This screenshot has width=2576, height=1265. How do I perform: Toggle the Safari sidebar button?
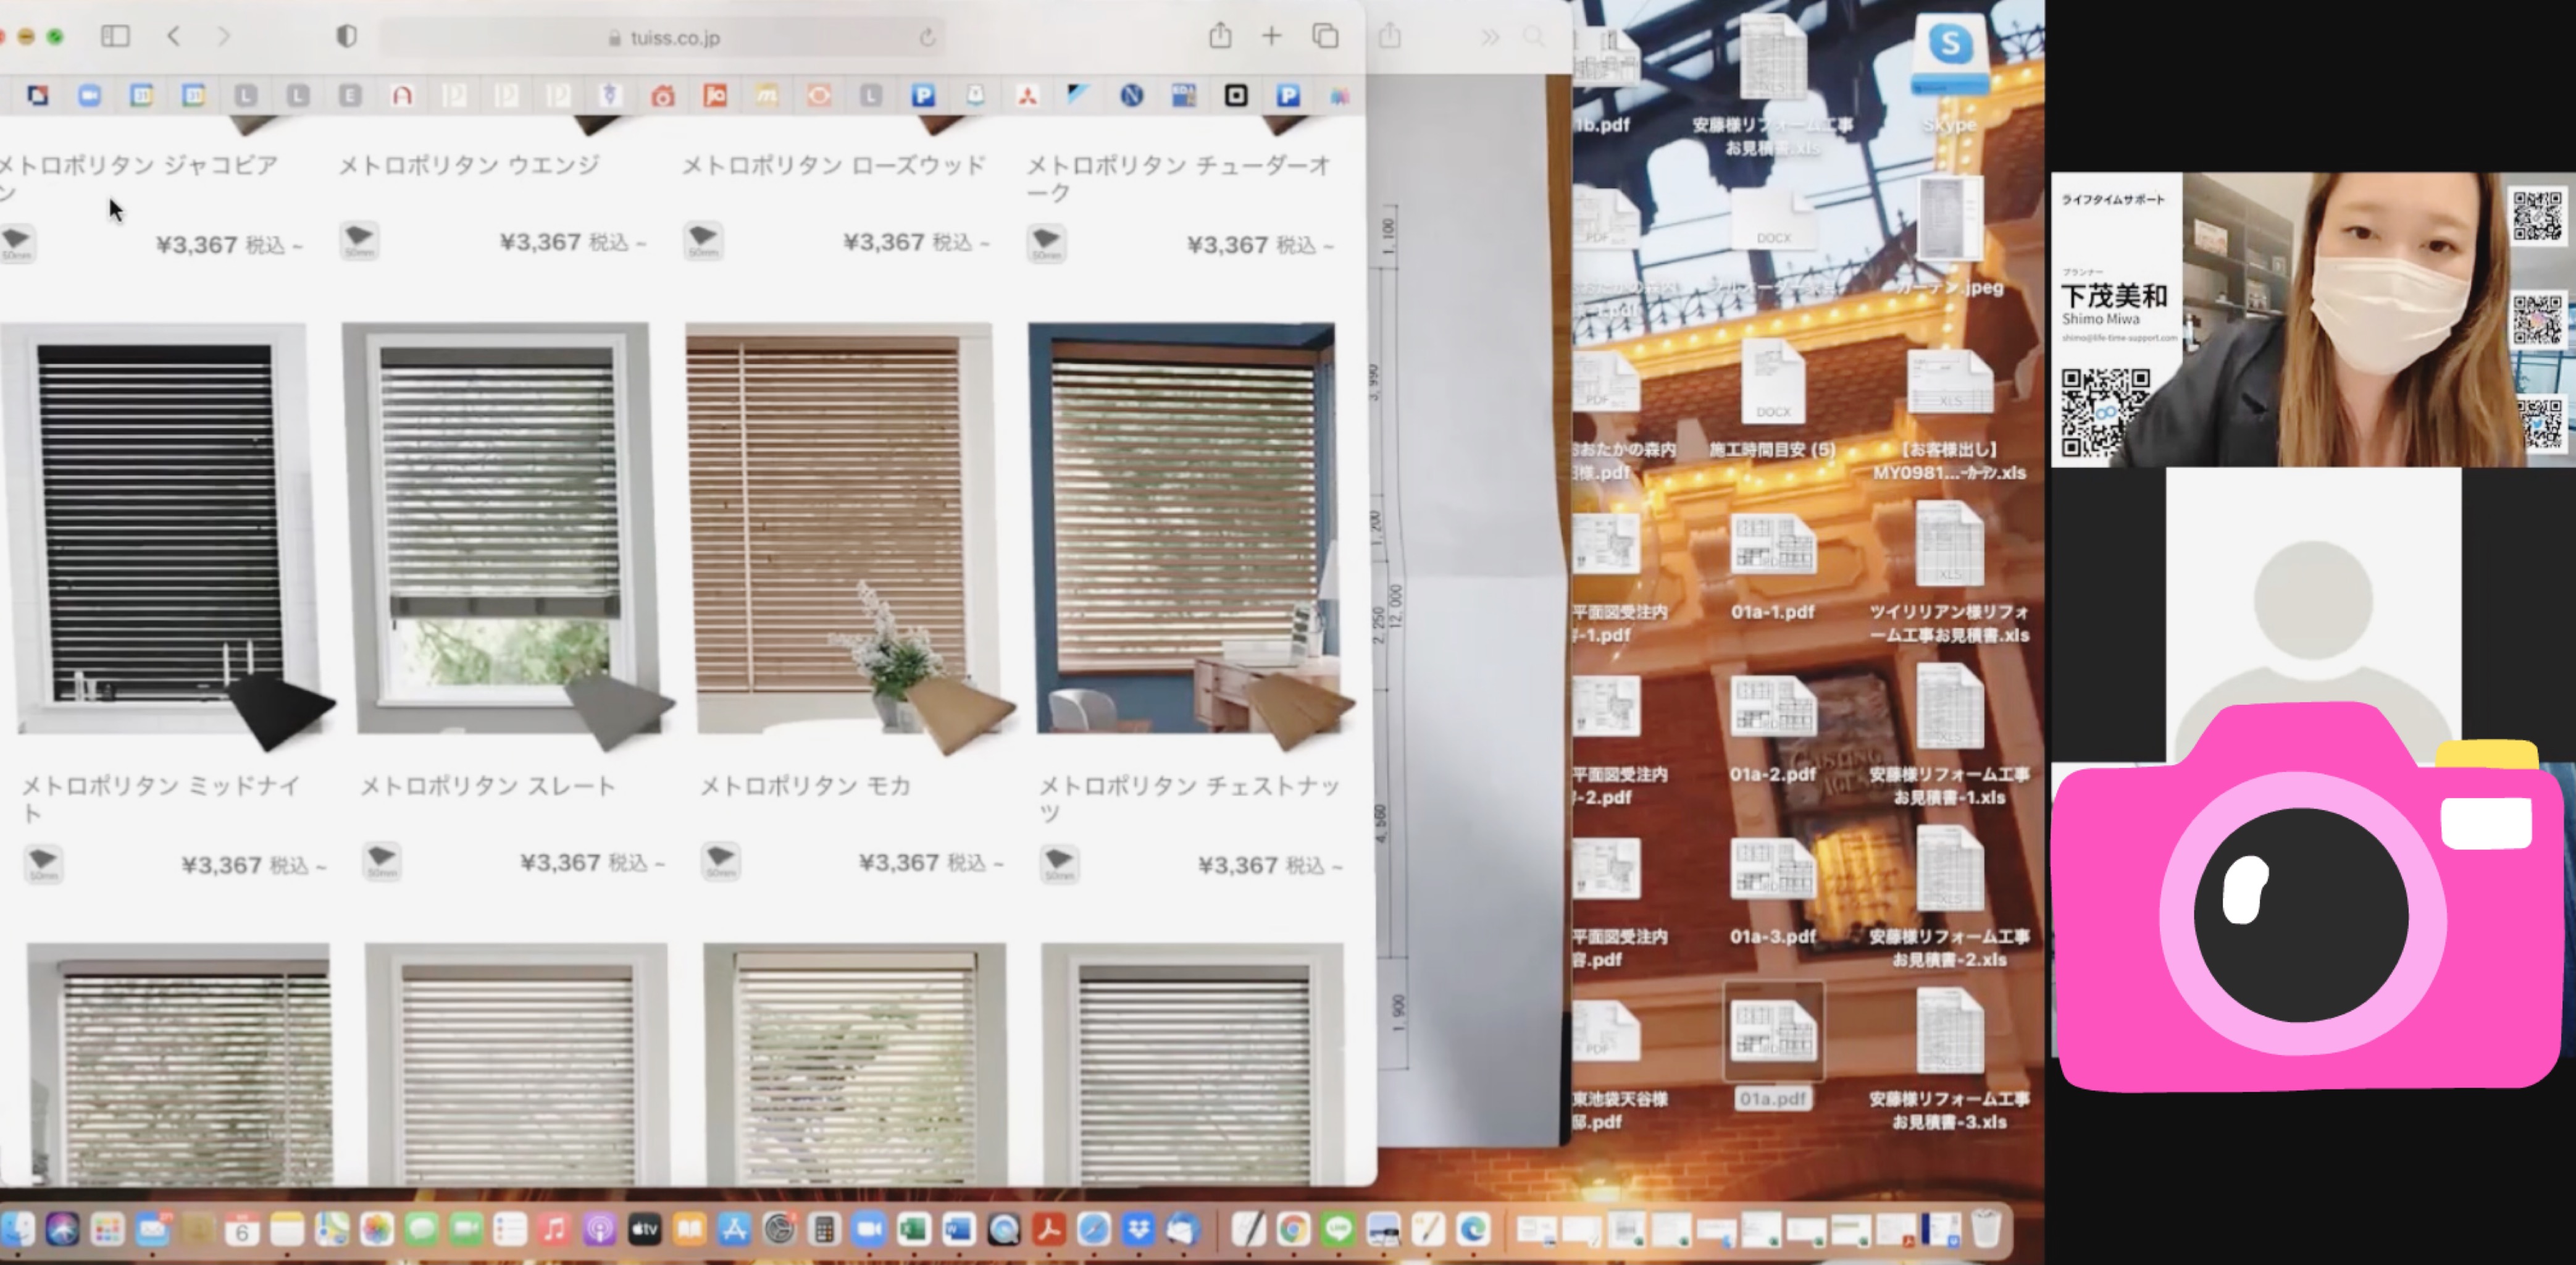pyautogui.click(x=115, y=37)
